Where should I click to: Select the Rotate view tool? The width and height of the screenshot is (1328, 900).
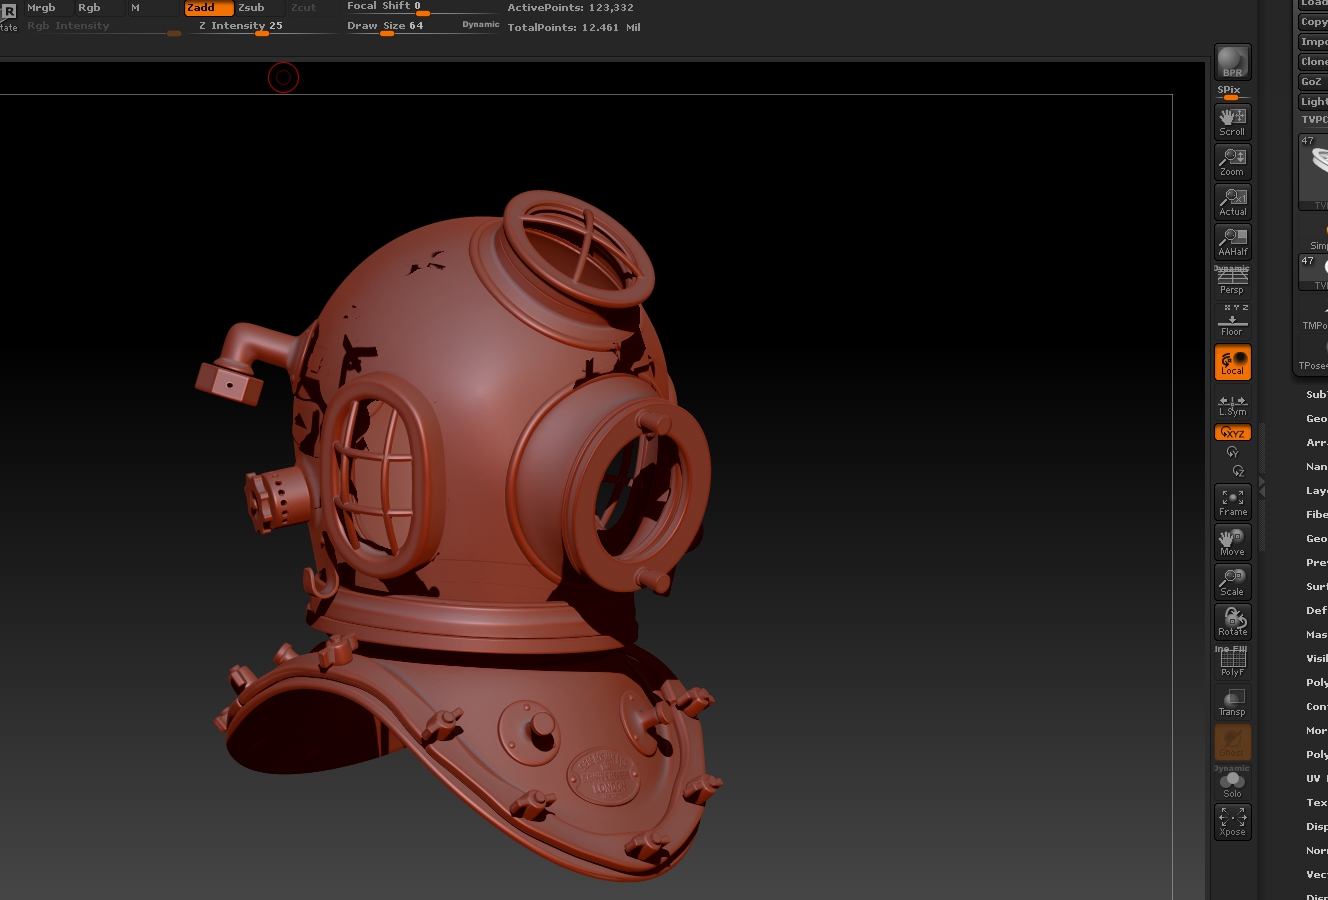click(1232, 622)
